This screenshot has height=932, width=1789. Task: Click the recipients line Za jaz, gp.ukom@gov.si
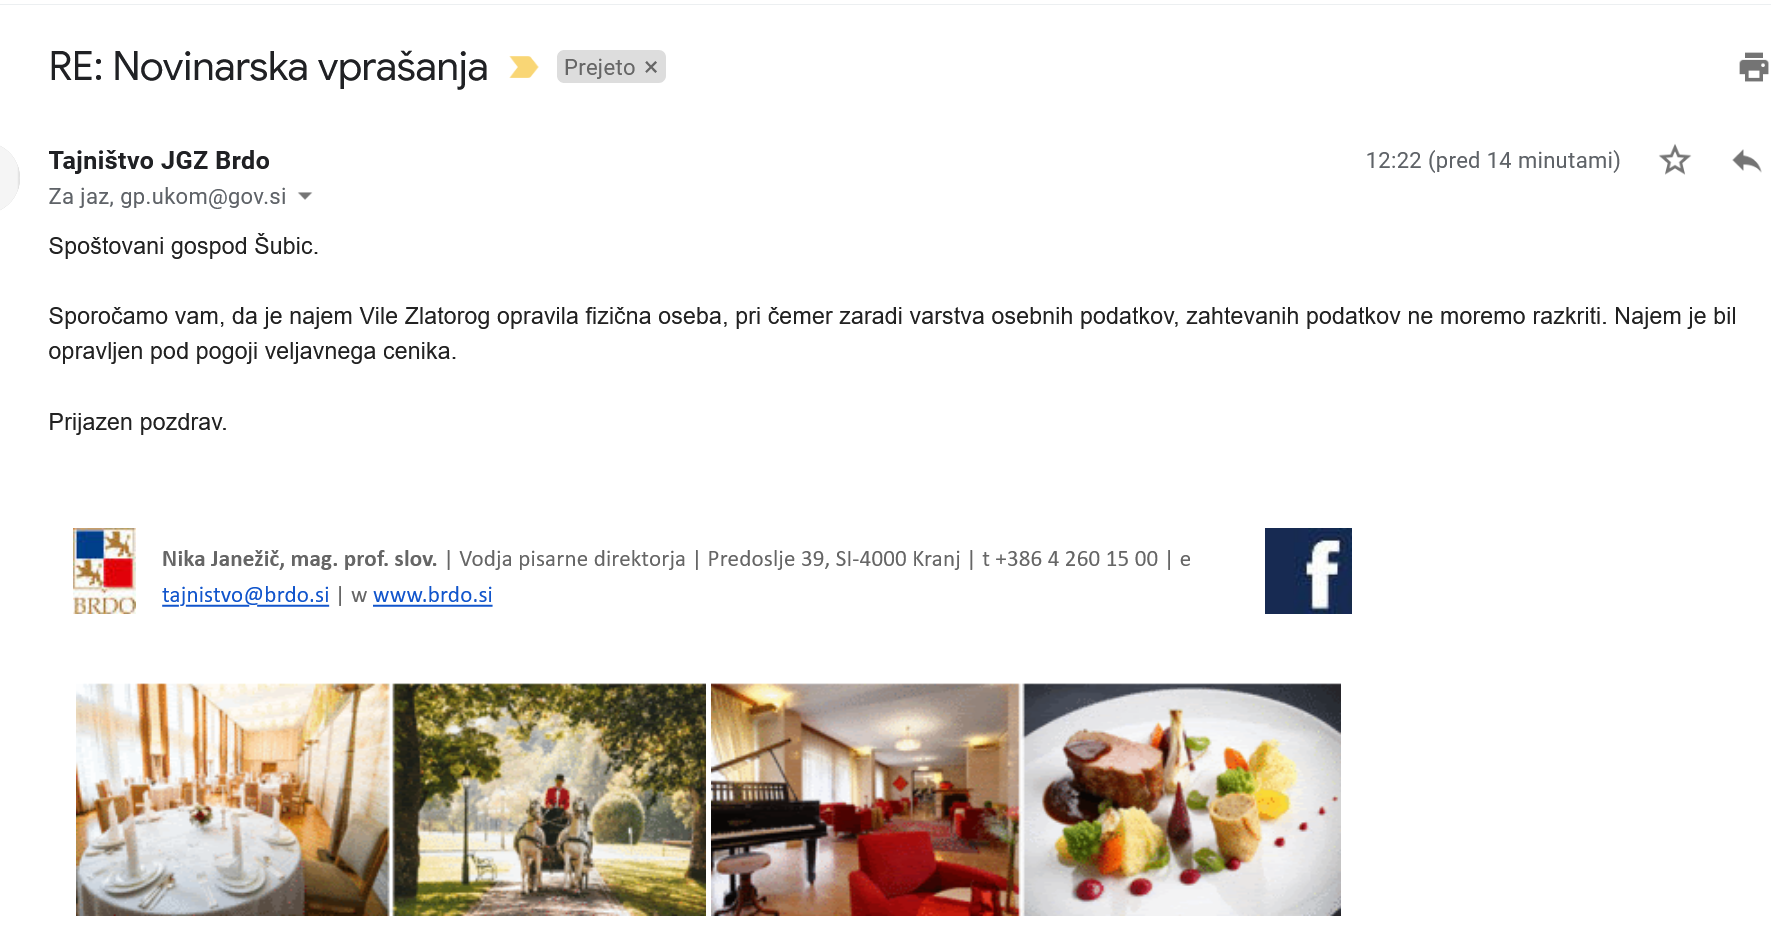click(x=167, y=196)
